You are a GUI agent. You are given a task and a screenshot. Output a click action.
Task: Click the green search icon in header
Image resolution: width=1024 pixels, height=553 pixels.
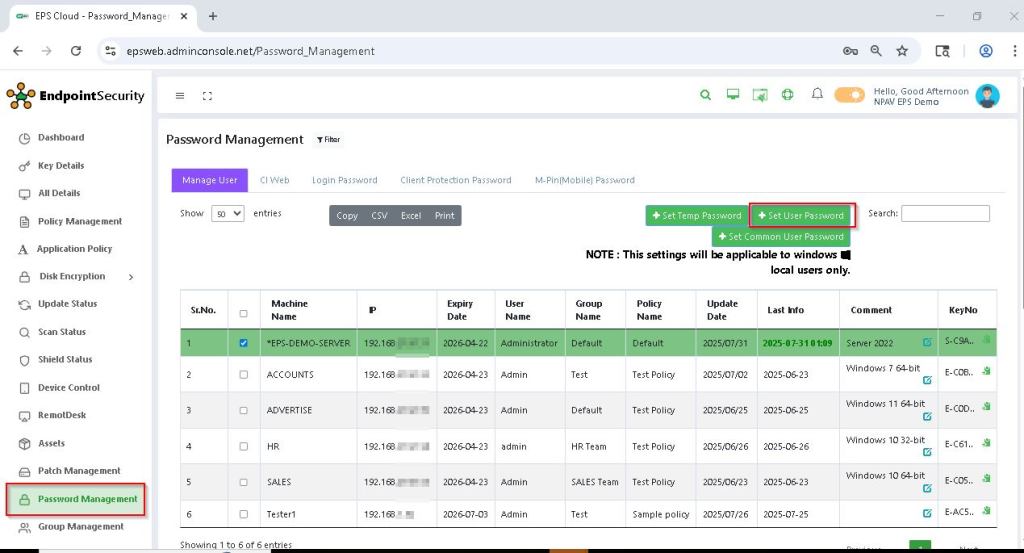705,95
